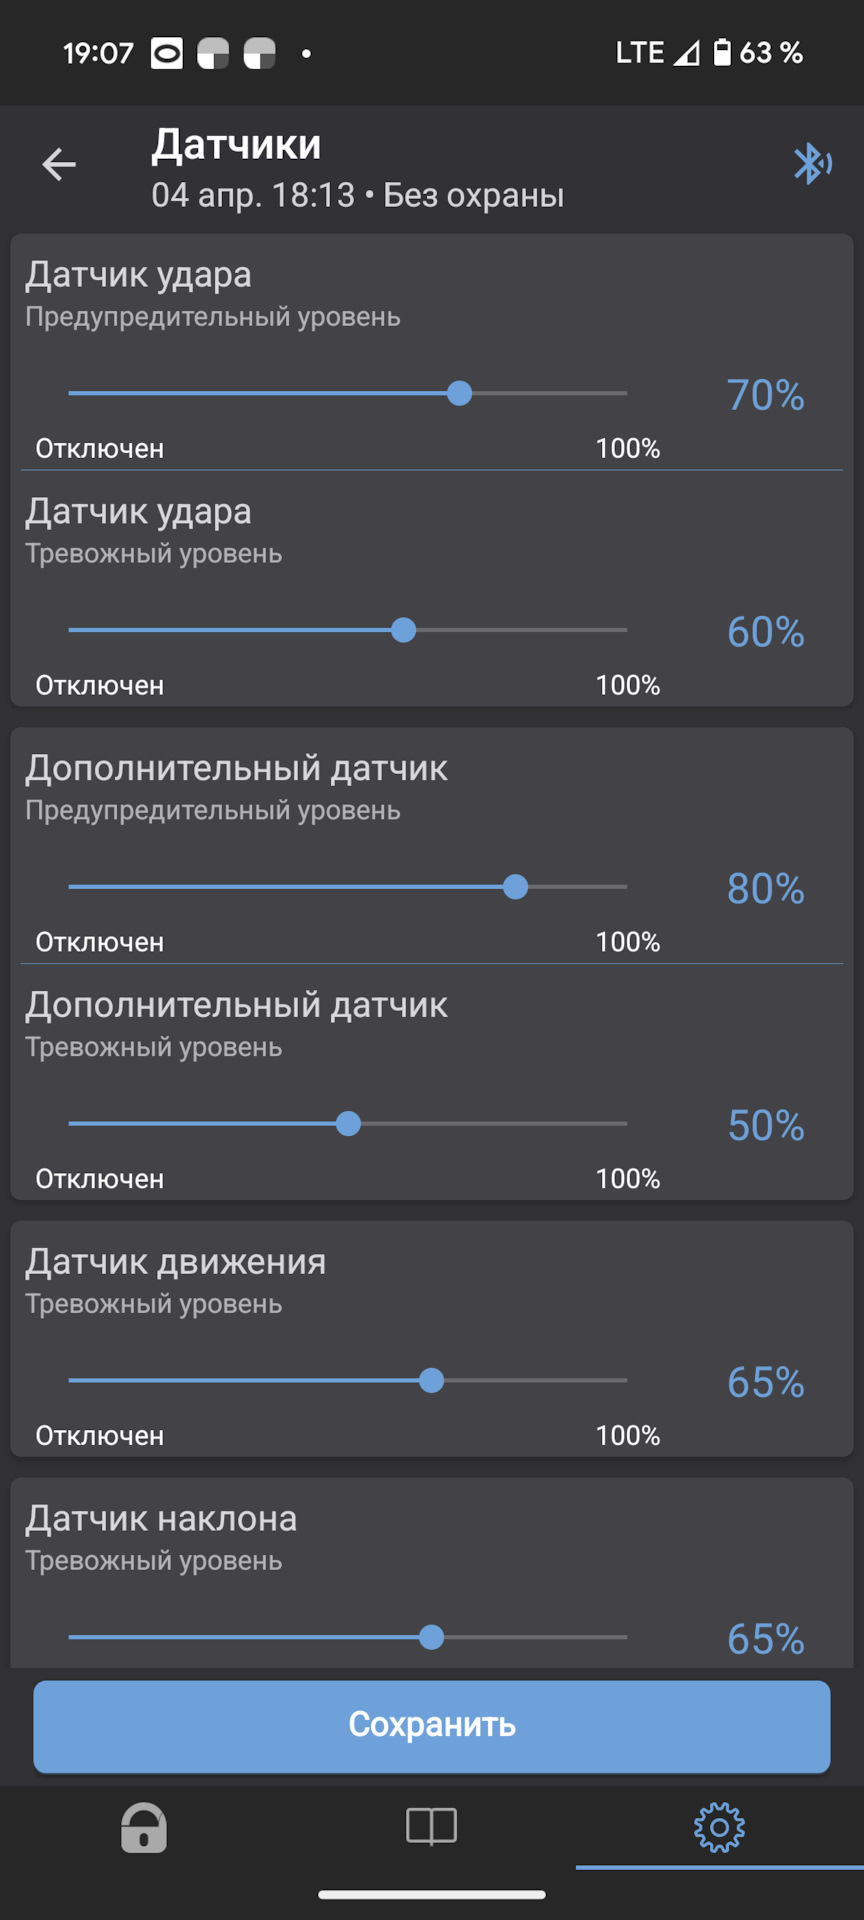Click additional sensor warning slider handle
Viewport: 864px width, 1920px height.
(515, 887)
